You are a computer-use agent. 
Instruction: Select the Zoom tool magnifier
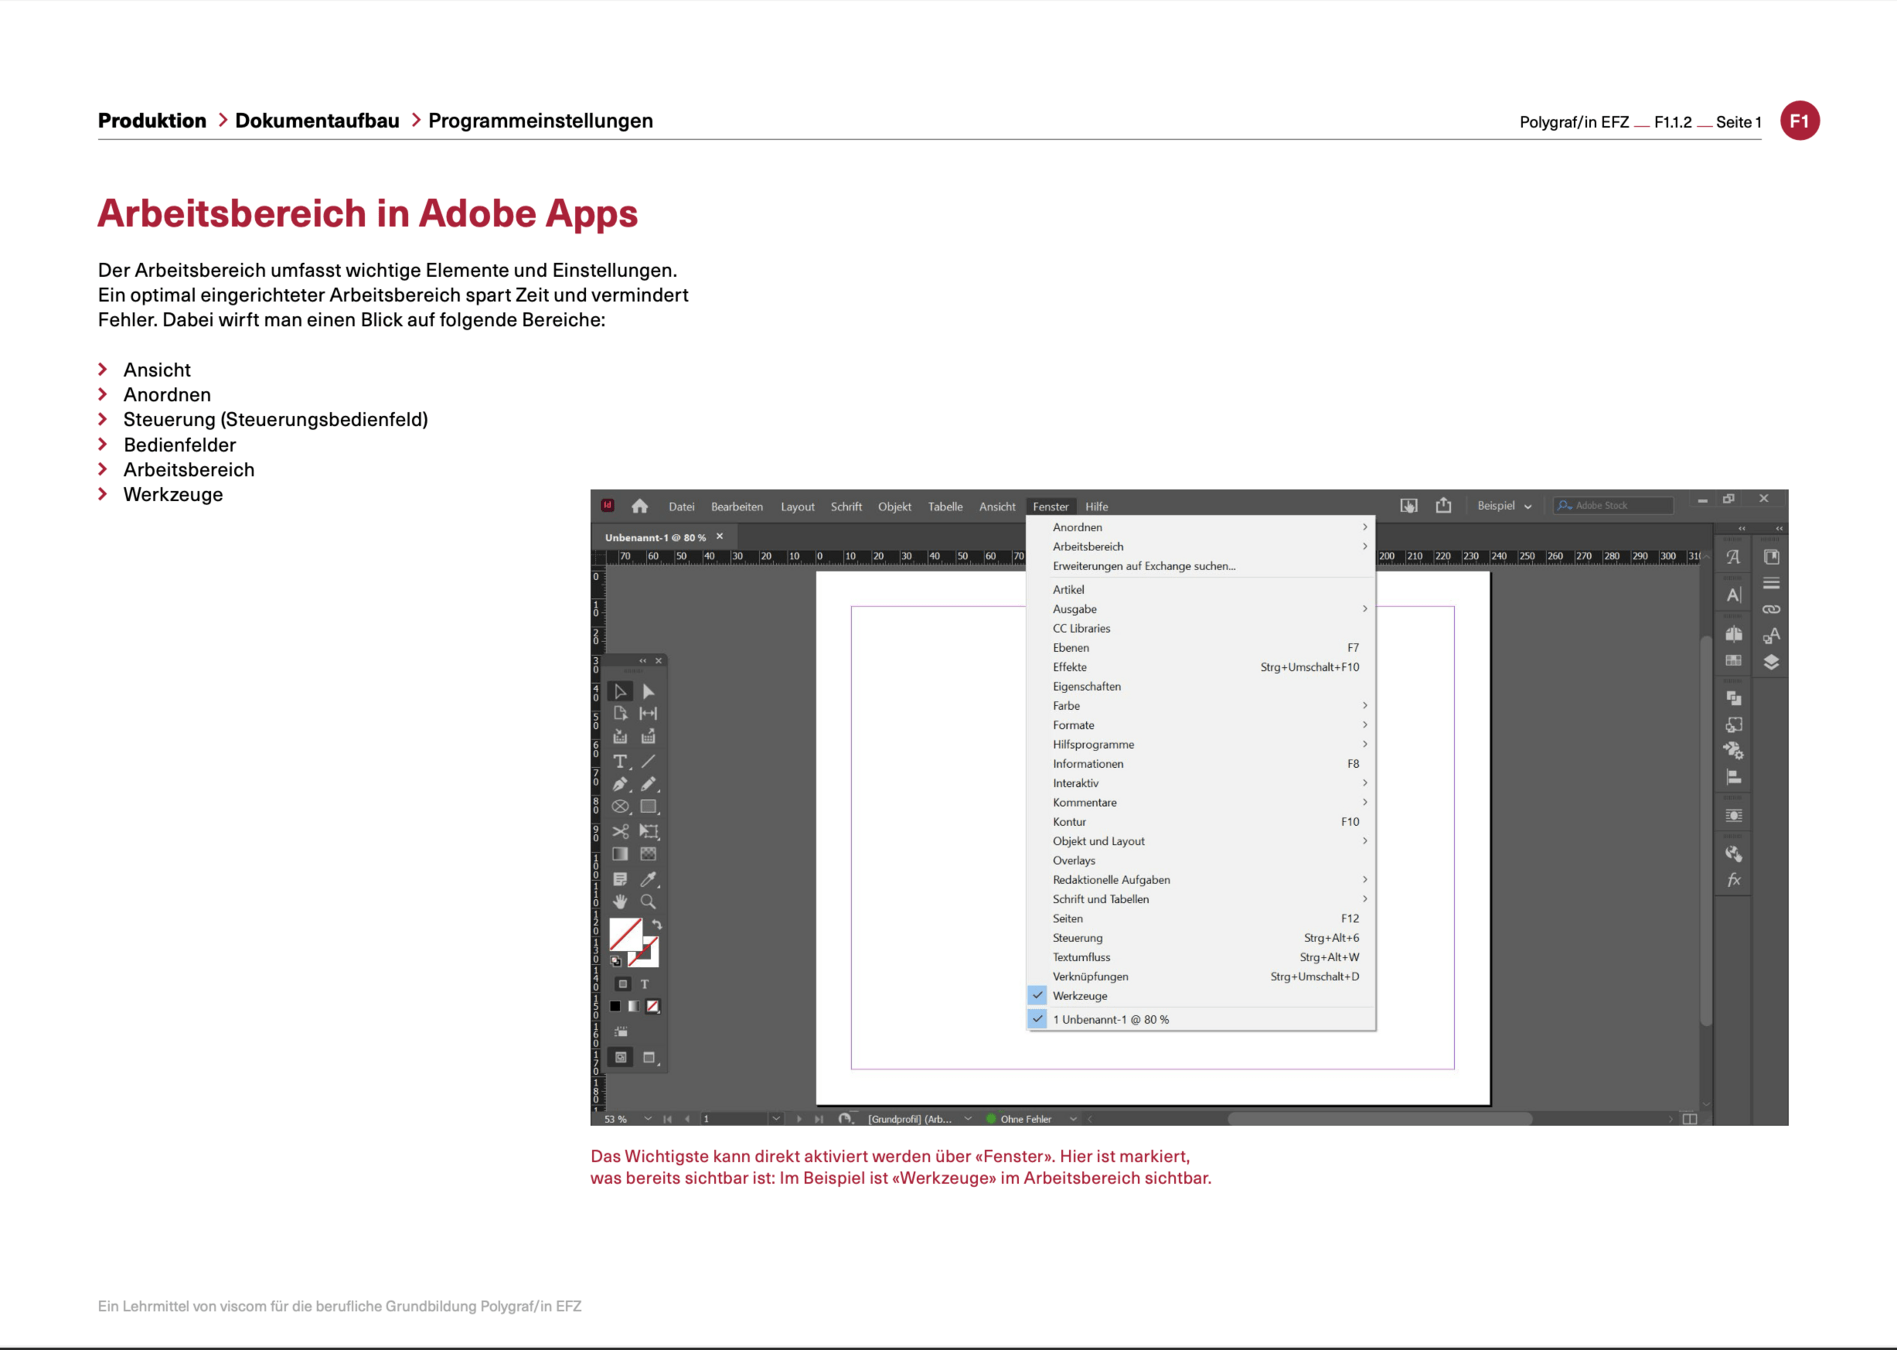click(648, 901)
